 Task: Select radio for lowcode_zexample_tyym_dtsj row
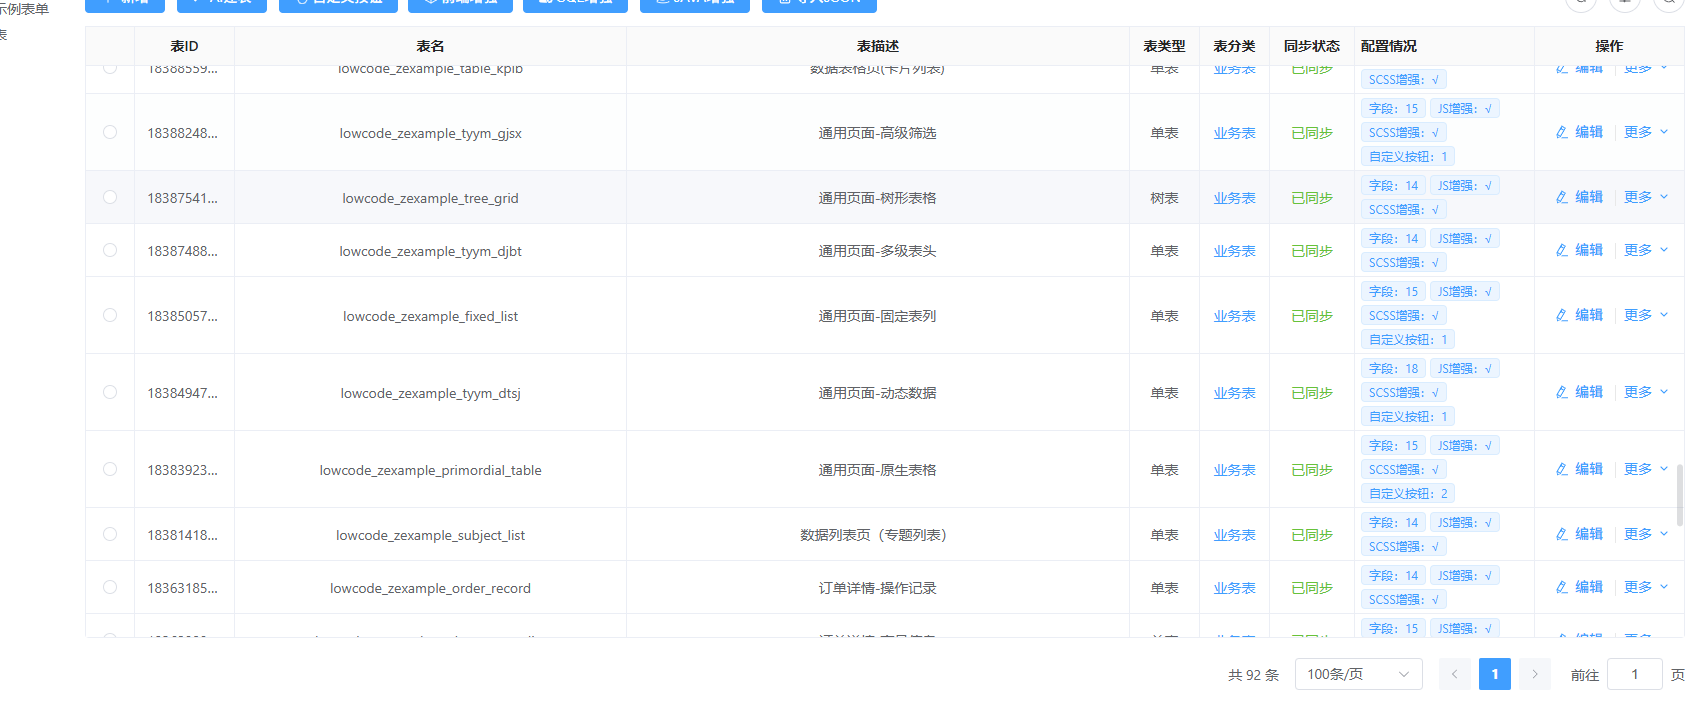[110, 392]
